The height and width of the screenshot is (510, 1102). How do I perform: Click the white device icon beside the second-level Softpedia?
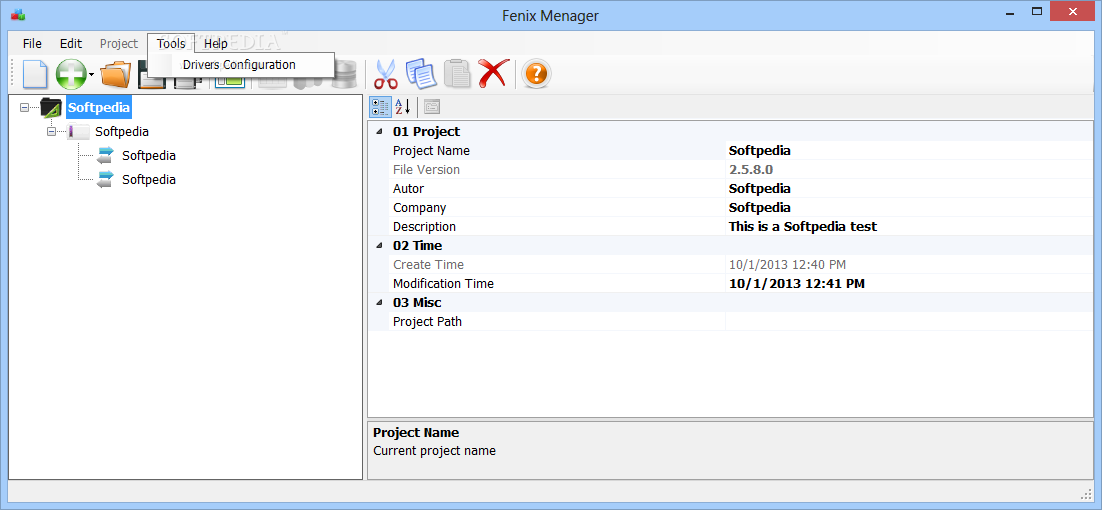[78, 131]
